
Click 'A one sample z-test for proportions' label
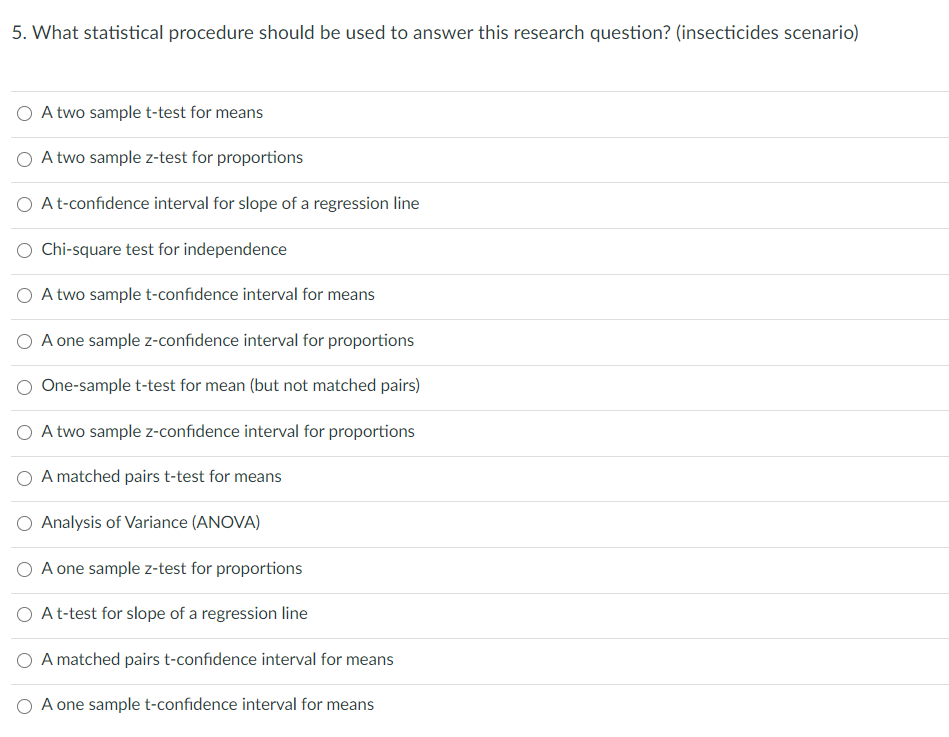pos(172,568)
